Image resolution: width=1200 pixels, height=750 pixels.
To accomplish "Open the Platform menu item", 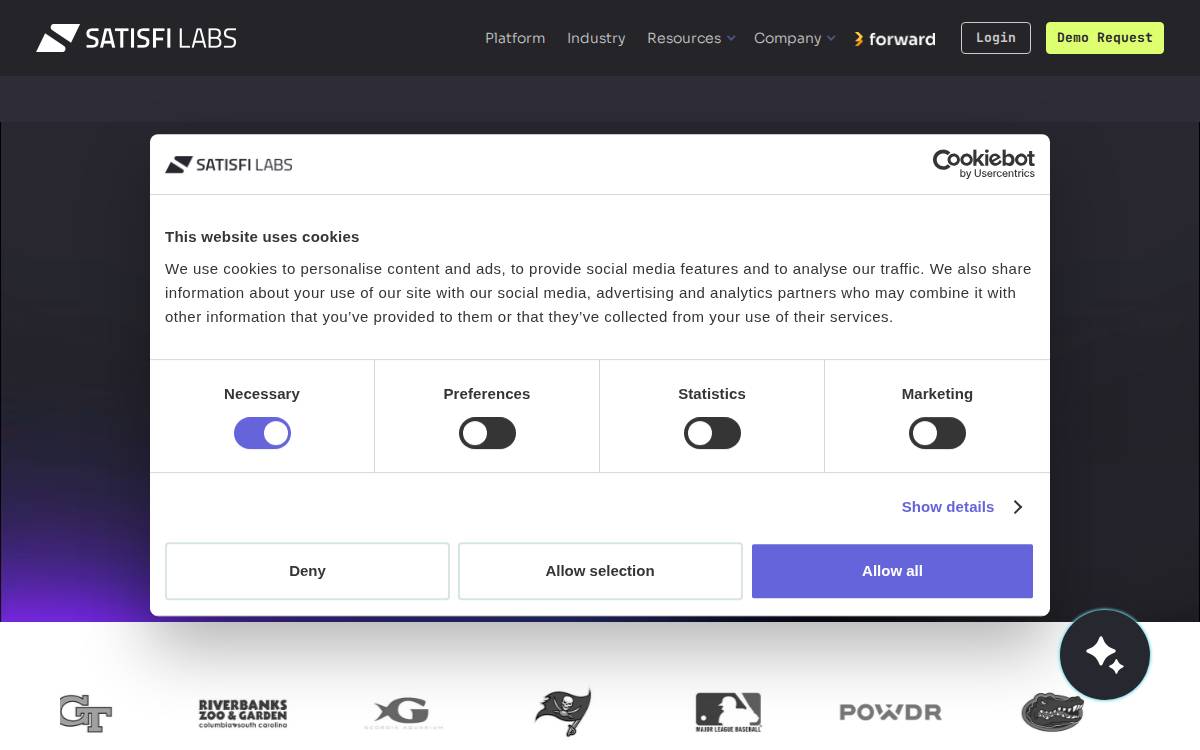I will tap(515, 38).
